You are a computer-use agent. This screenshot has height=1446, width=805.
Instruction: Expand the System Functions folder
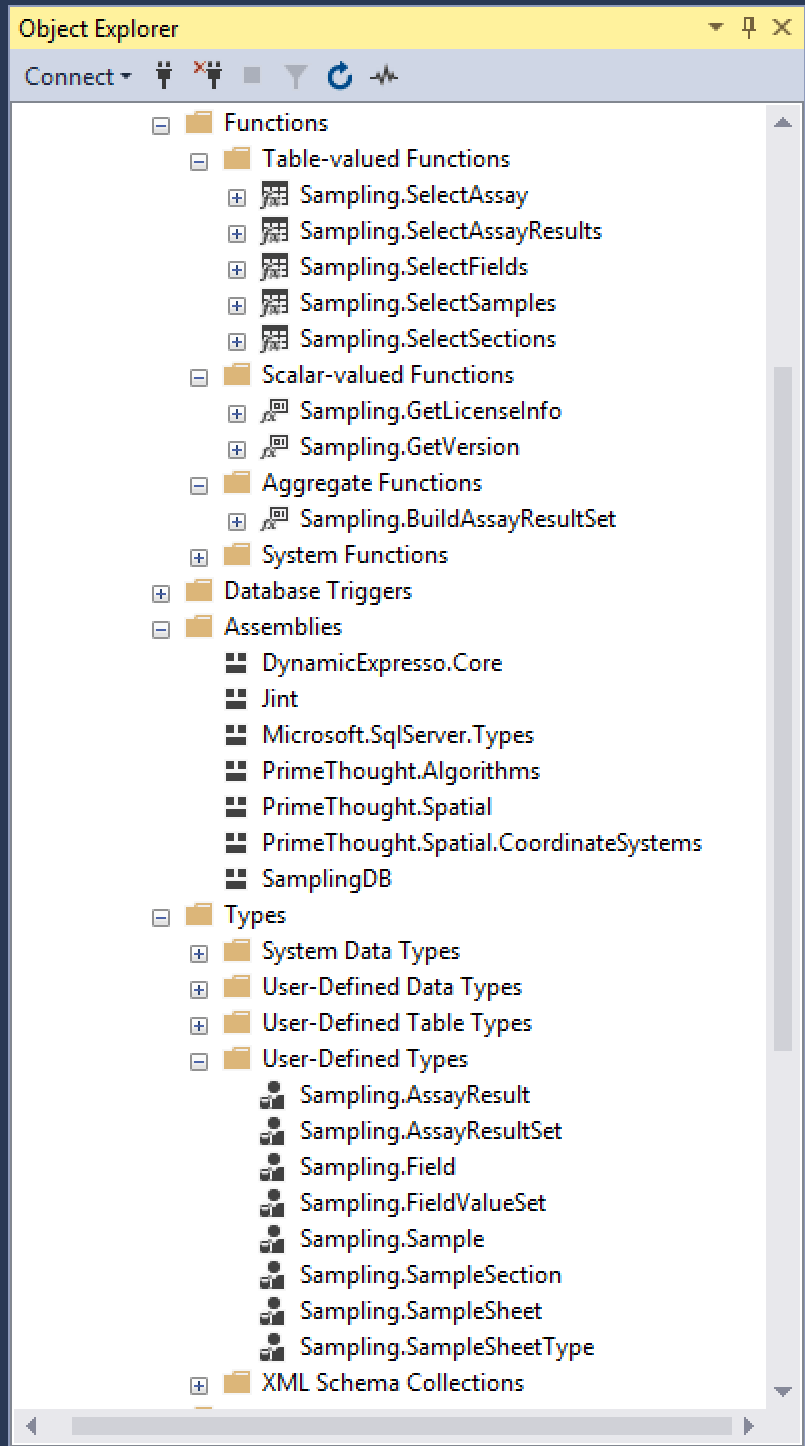pyautogui.click(x=199, y=556)
